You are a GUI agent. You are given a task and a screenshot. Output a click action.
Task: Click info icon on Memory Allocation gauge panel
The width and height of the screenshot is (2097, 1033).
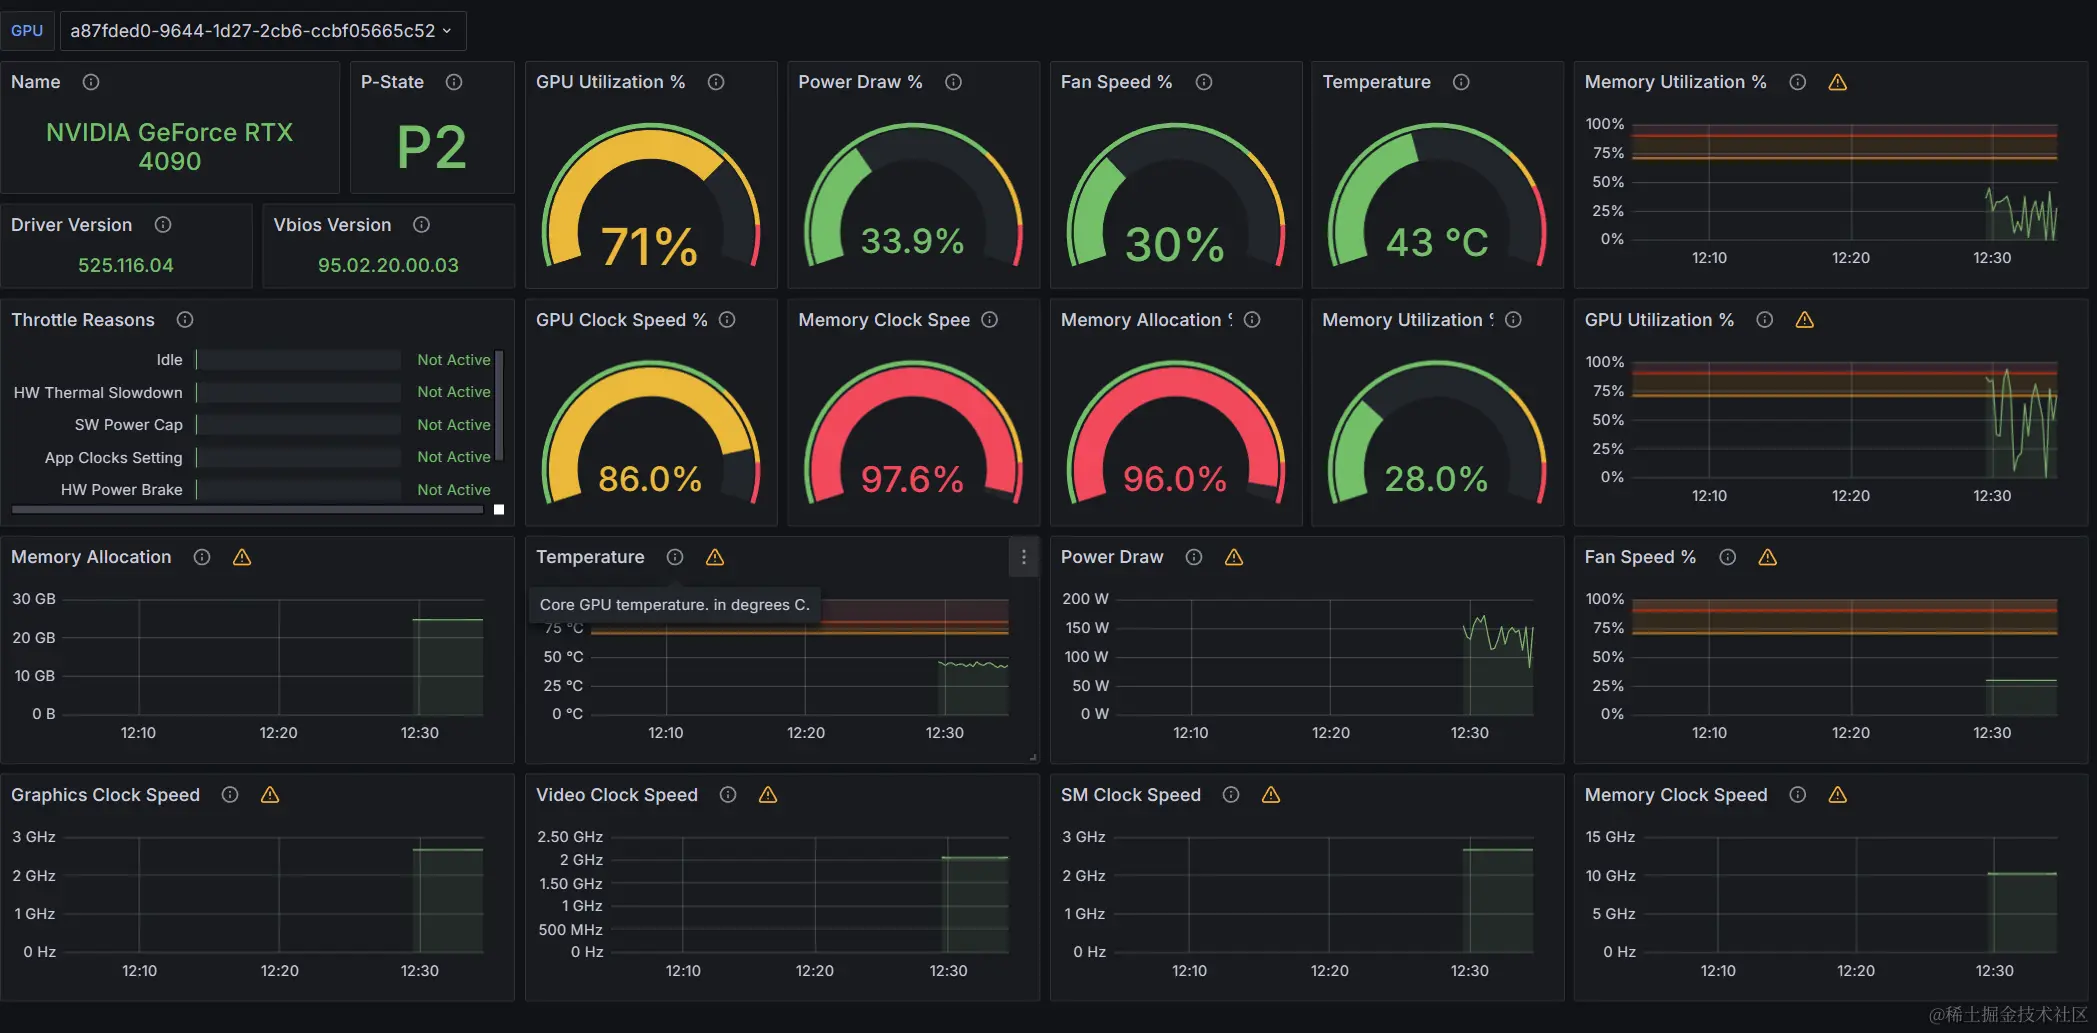click(x=1252, y=320)
